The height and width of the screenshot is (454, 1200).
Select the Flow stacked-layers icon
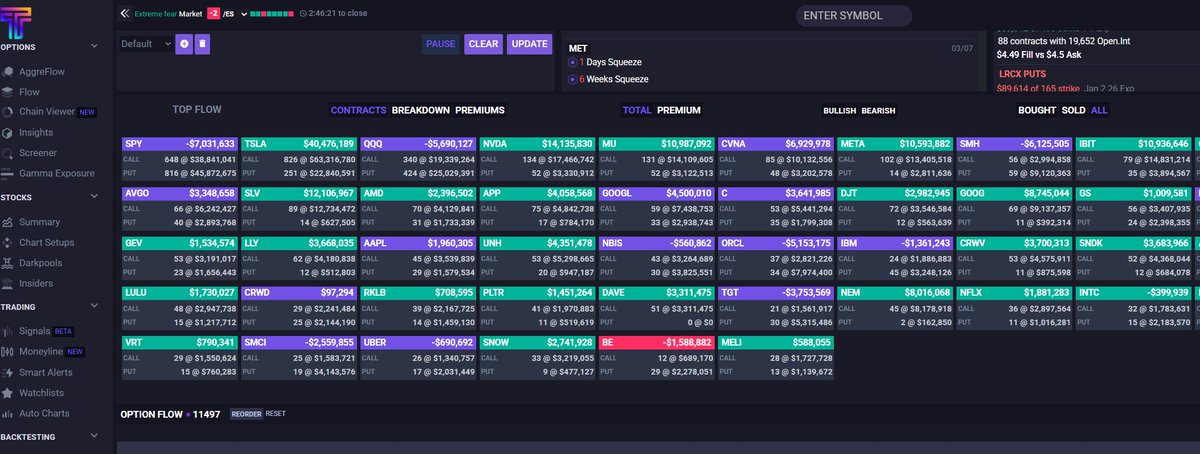coord(9,92)
